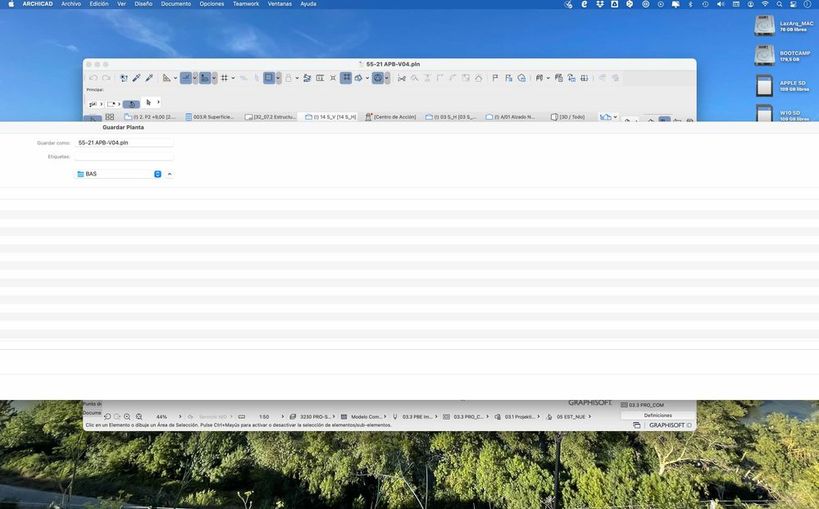Toggle the guide lines button
819x509 pixels.
[x=186, y=78]
